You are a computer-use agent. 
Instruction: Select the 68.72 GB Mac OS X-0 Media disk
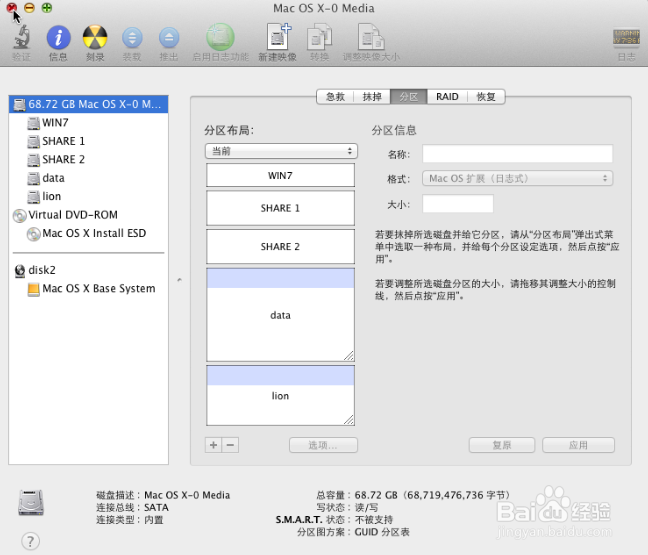(88, 104)
